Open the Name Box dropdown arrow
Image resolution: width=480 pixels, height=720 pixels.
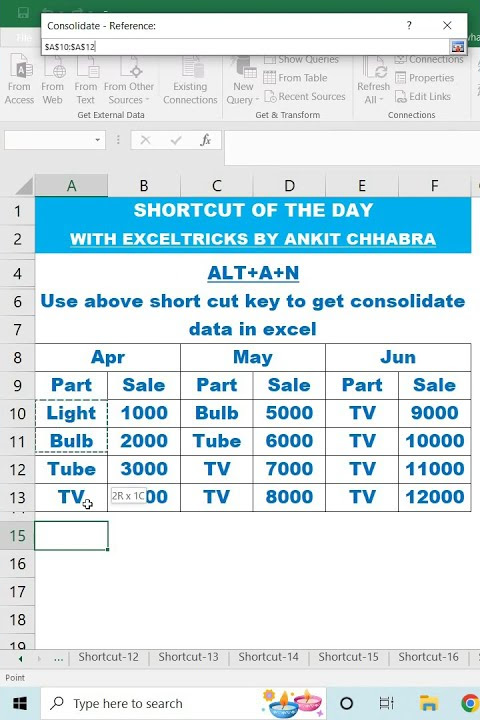coord(97,140)
